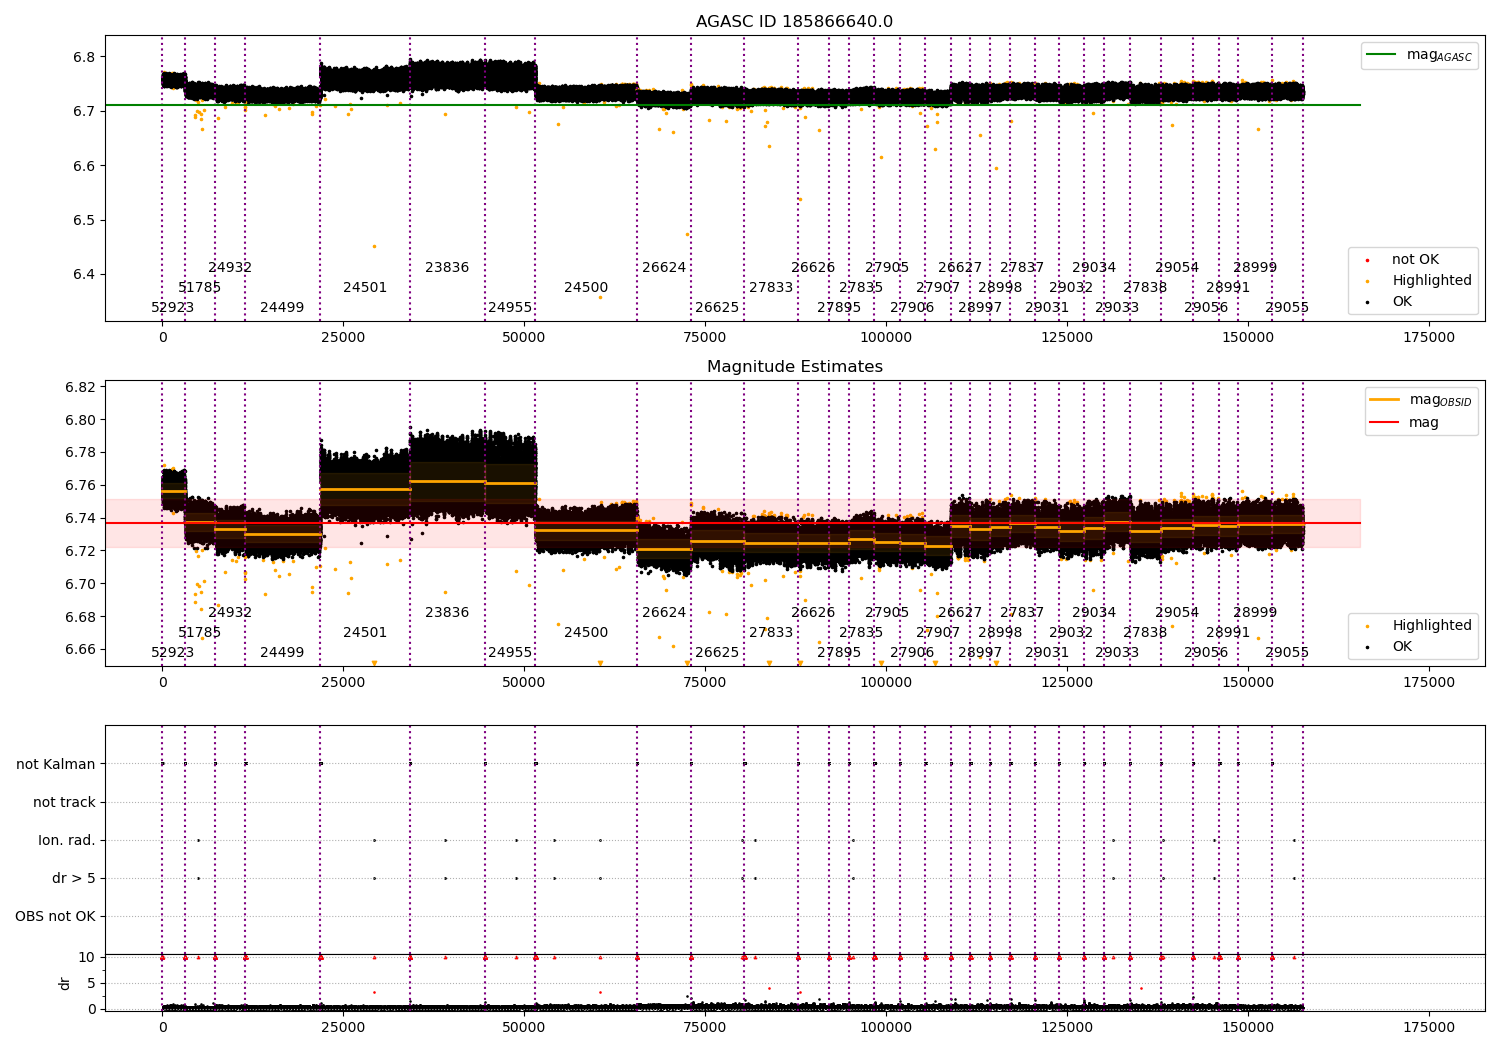The width and height of the screenshot is (1500, 1050).
Task: Click OBSID label 29054 in the top plot
Action: [x=1177, y=268]
